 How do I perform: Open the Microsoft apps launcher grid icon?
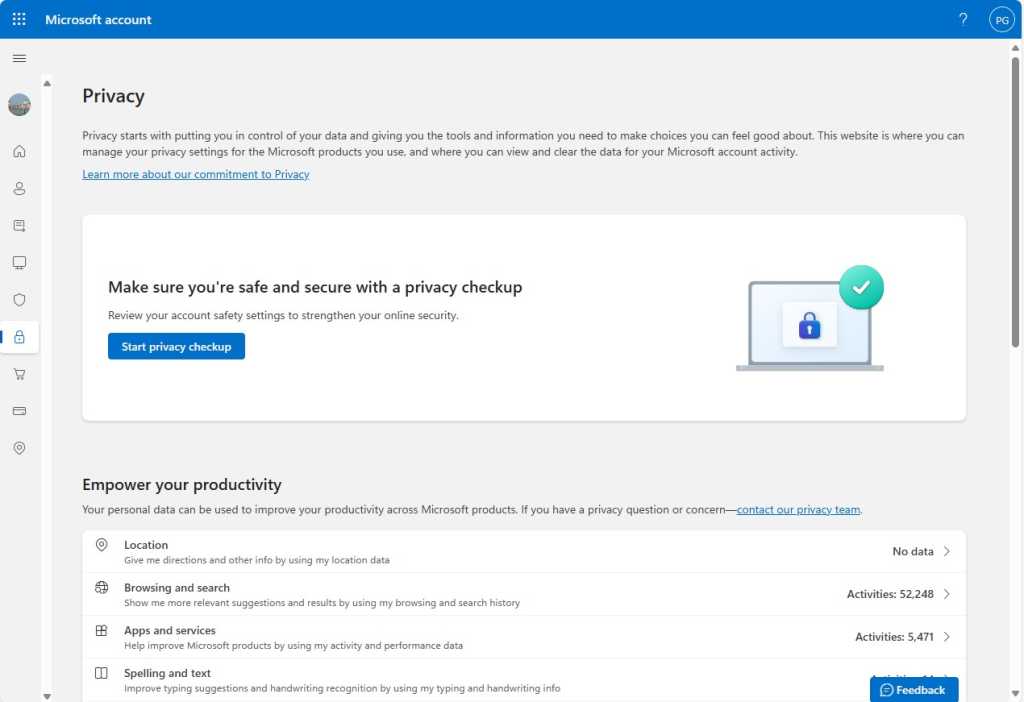[x=18, y=19]
